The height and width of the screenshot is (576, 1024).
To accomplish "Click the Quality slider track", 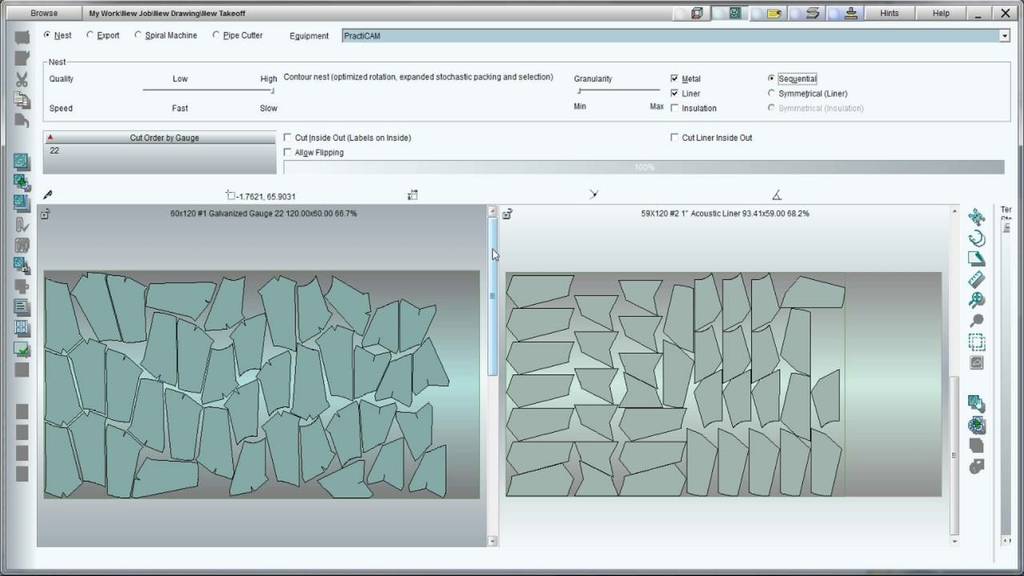I will click(208, 90).
